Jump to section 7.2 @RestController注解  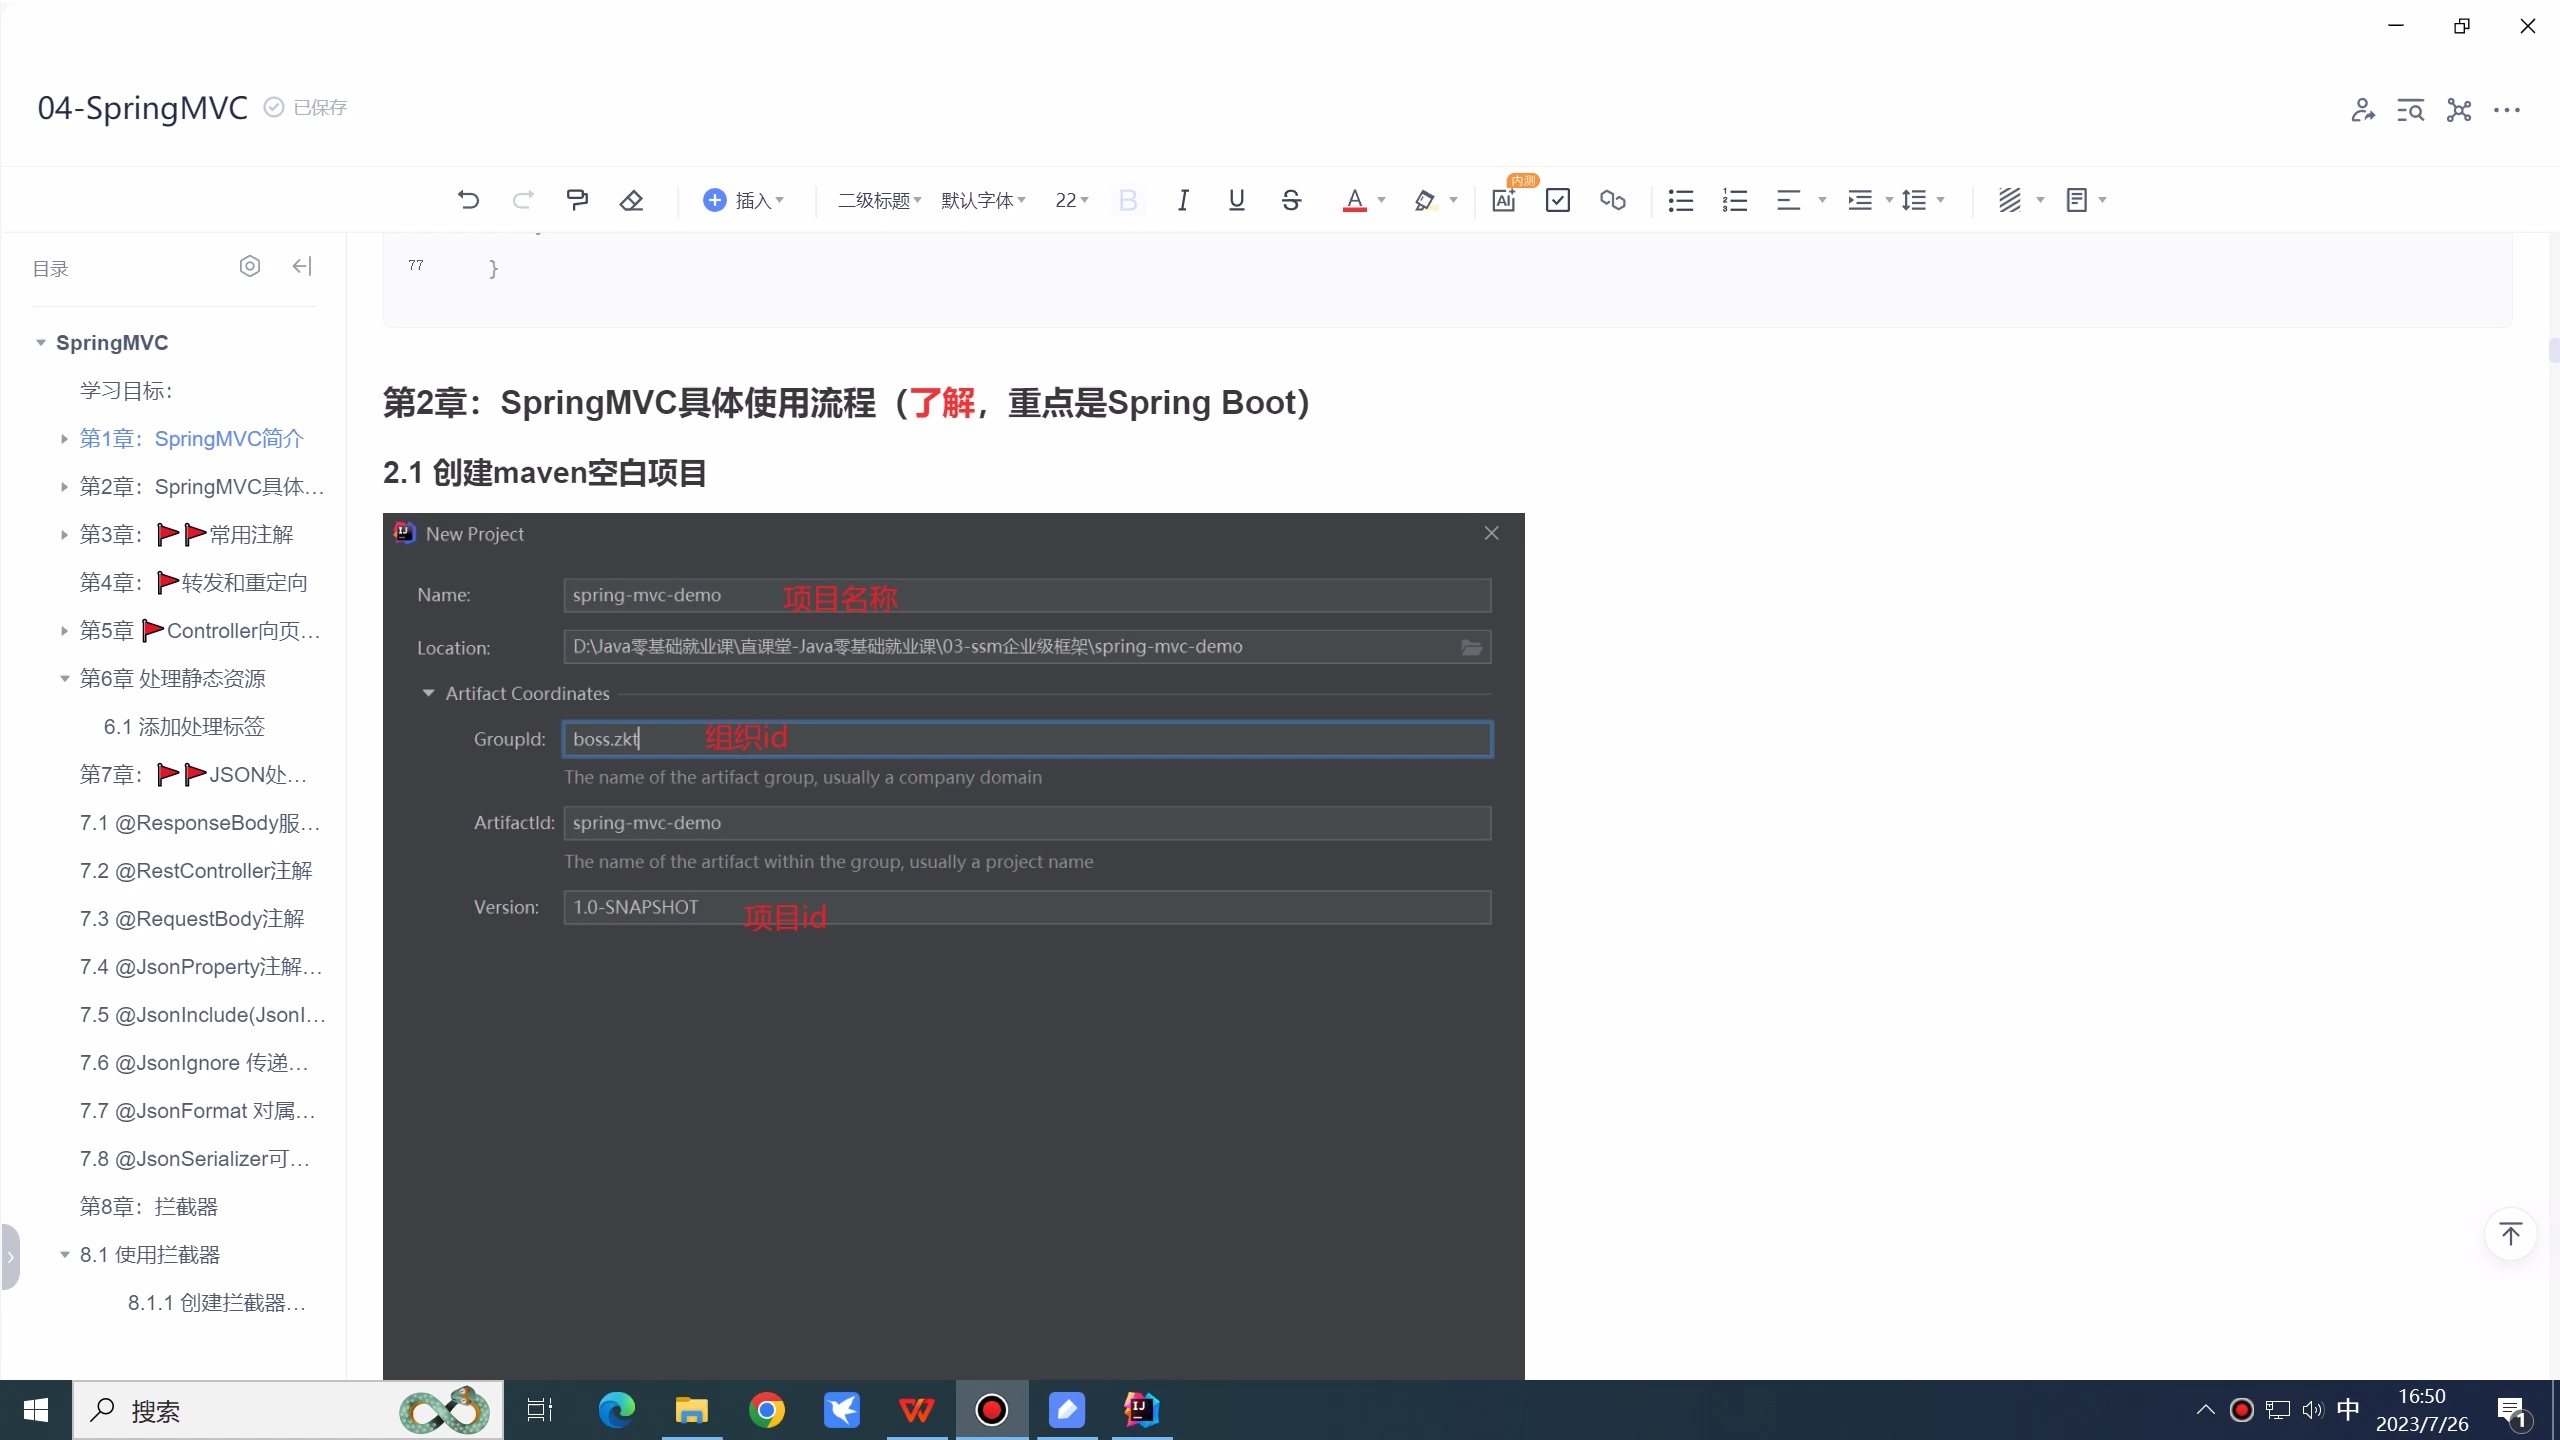195,870
